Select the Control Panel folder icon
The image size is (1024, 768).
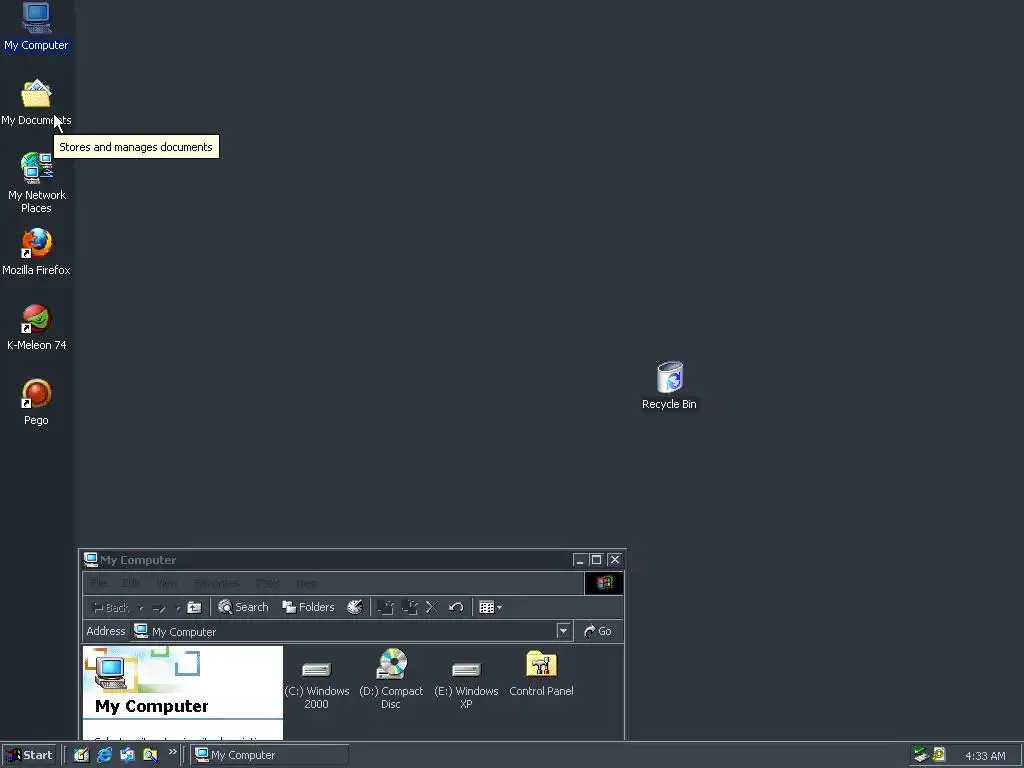(x=541, y=674)
